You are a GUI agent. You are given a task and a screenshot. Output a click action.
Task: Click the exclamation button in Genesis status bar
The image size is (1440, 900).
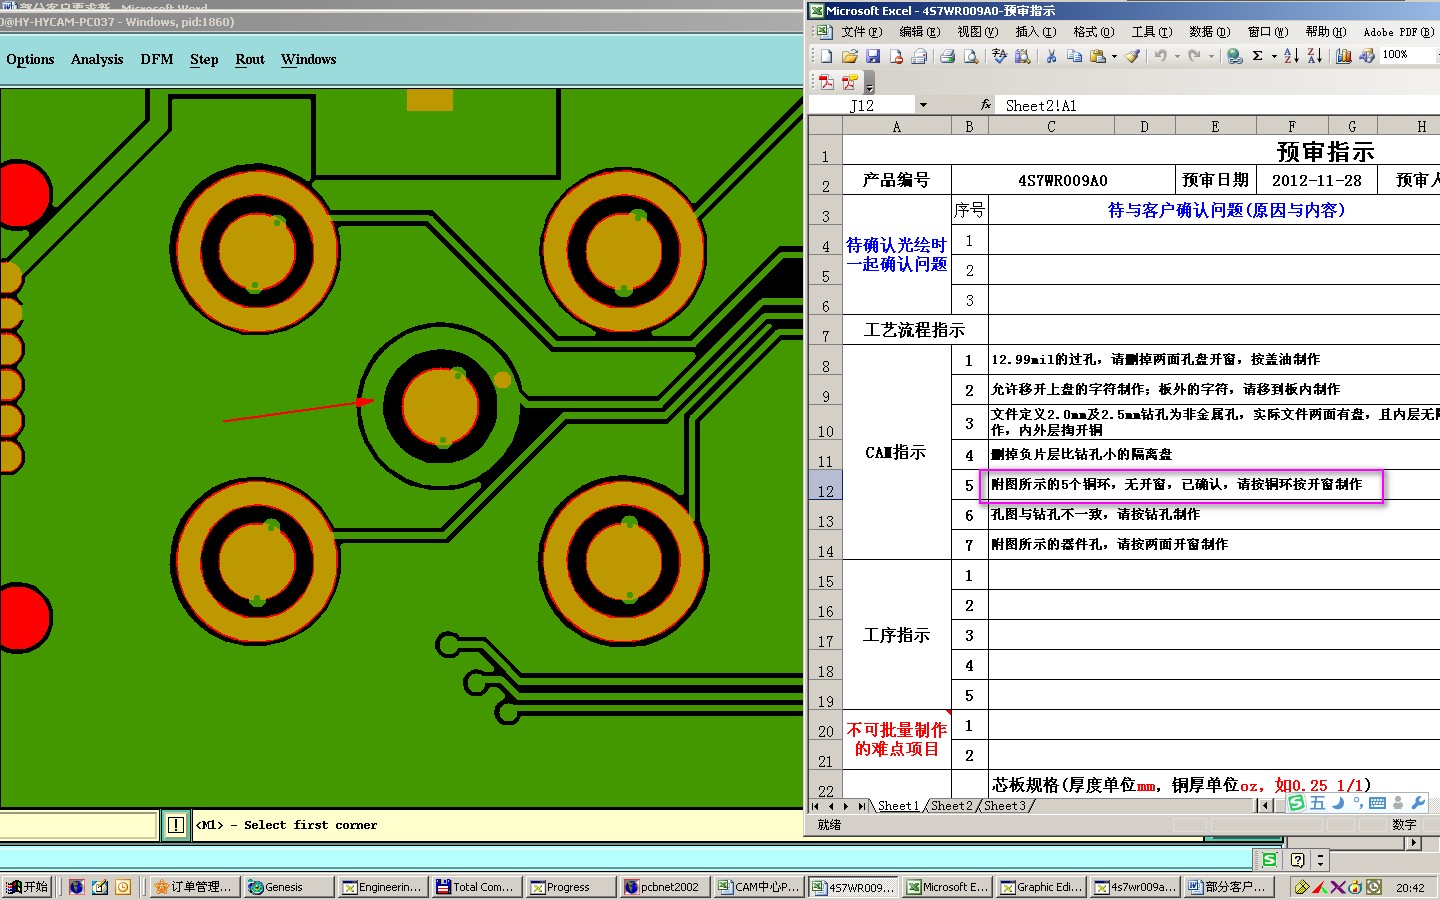coord(176,825)
